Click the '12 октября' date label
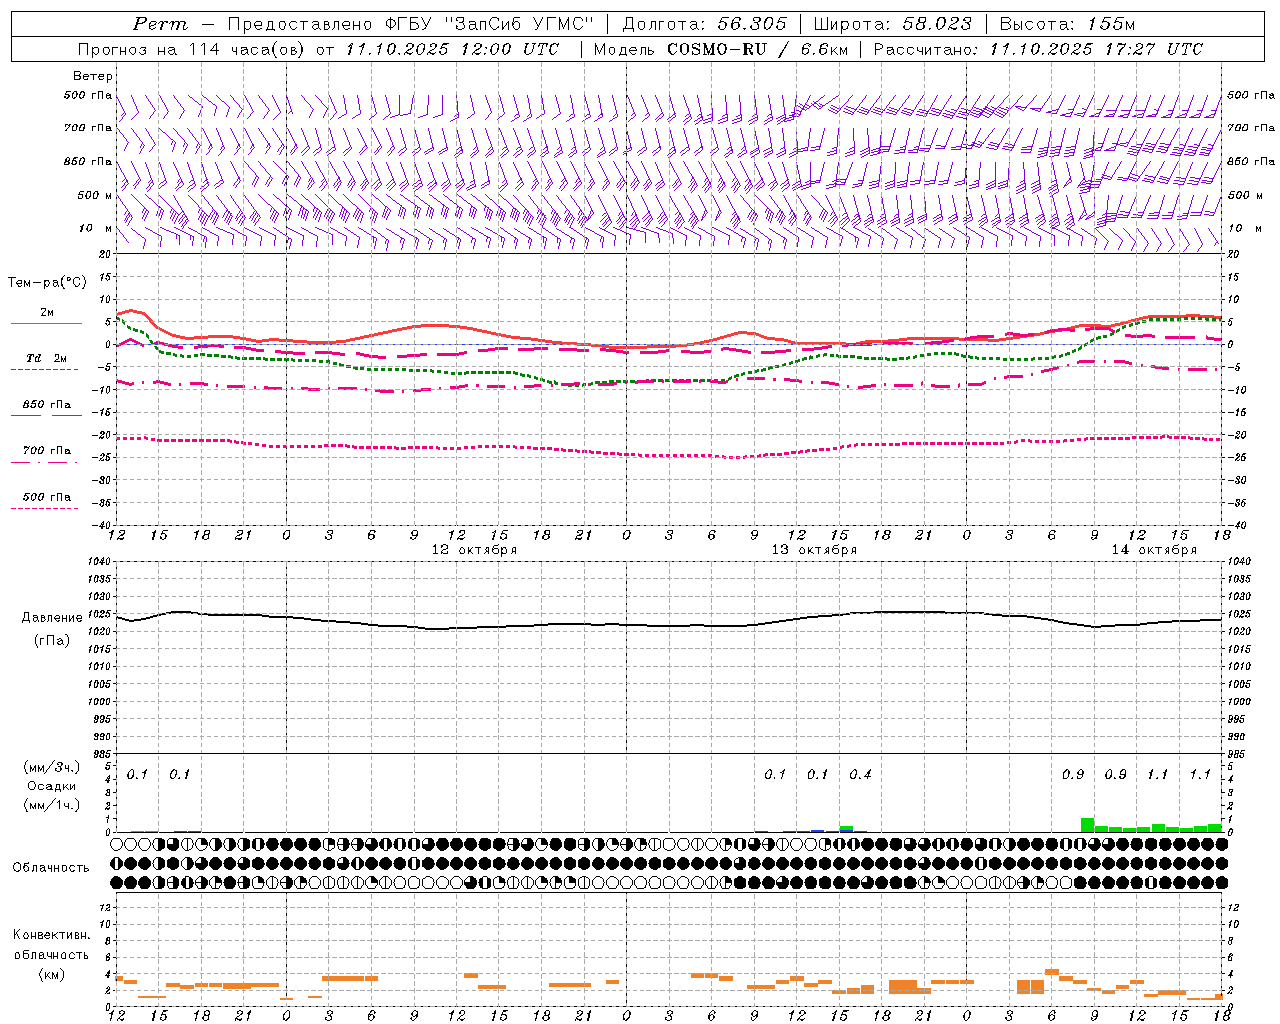The height and width of the screenshot is (1024, 1280). 474,550
